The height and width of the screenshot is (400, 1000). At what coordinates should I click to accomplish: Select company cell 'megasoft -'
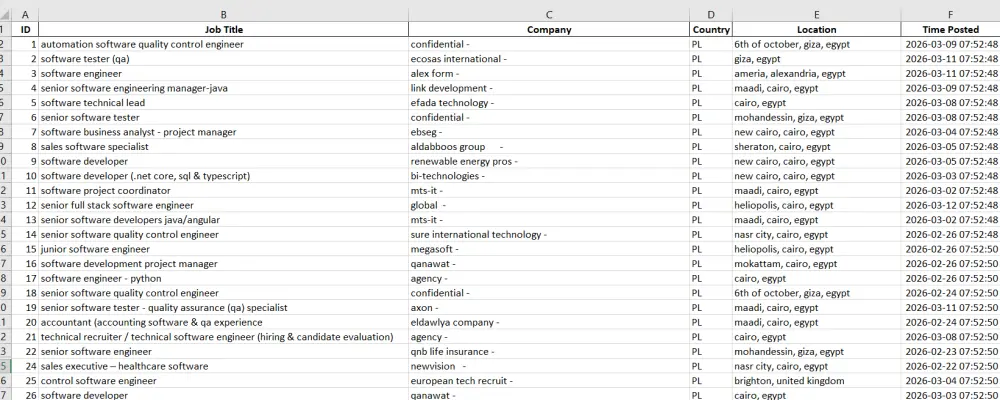click(549, 250)
